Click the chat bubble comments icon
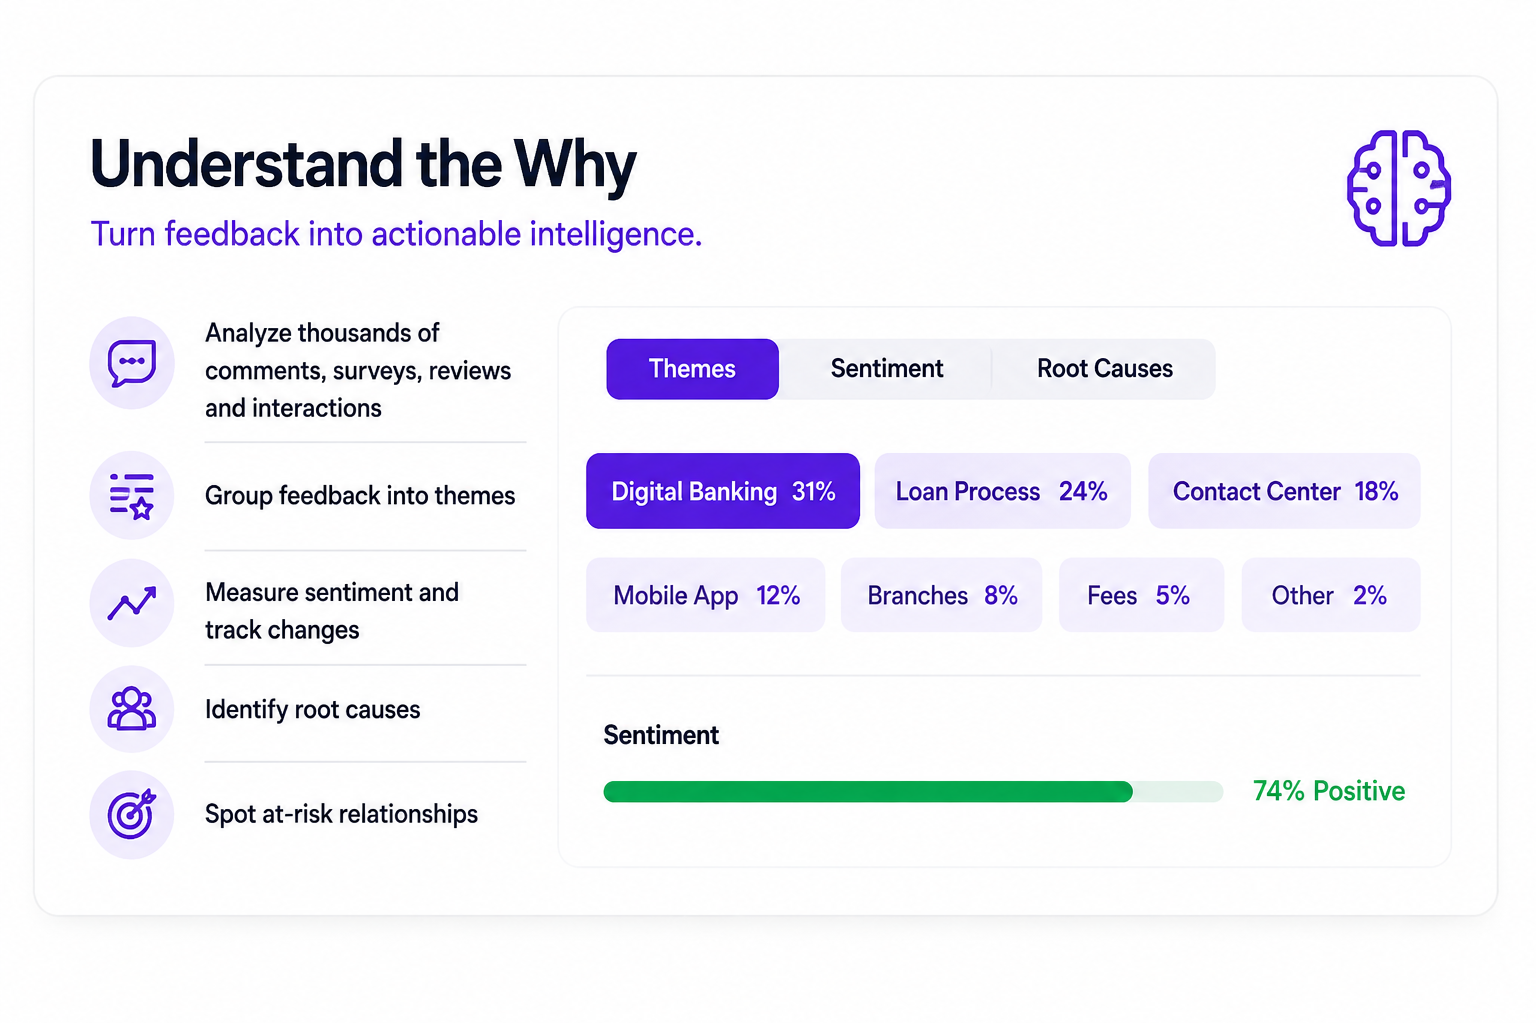Image resolution: width=1536 pixels, height=1023 pixels. (132, 363)
